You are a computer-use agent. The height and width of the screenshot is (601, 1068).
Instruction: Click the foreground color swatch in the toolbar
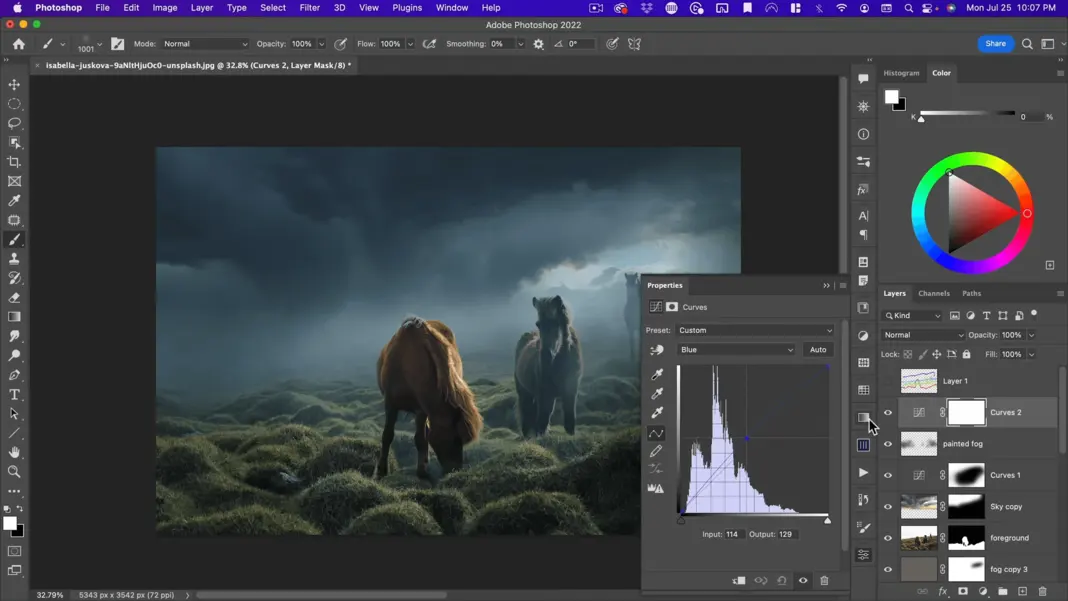click(9, 524)
